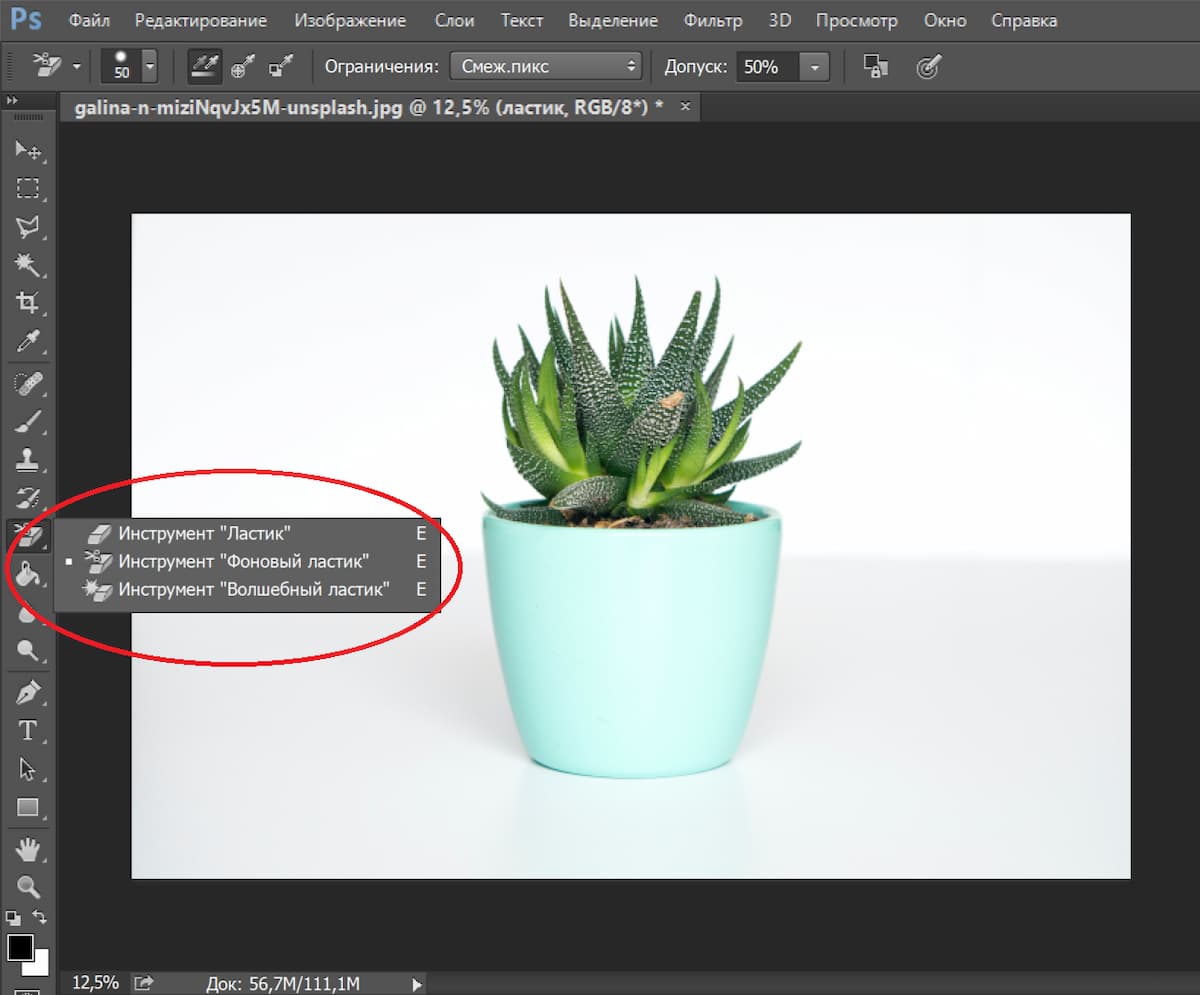Open the Ограничения dropdown set to Смеж.пикс

coord(545,67)
